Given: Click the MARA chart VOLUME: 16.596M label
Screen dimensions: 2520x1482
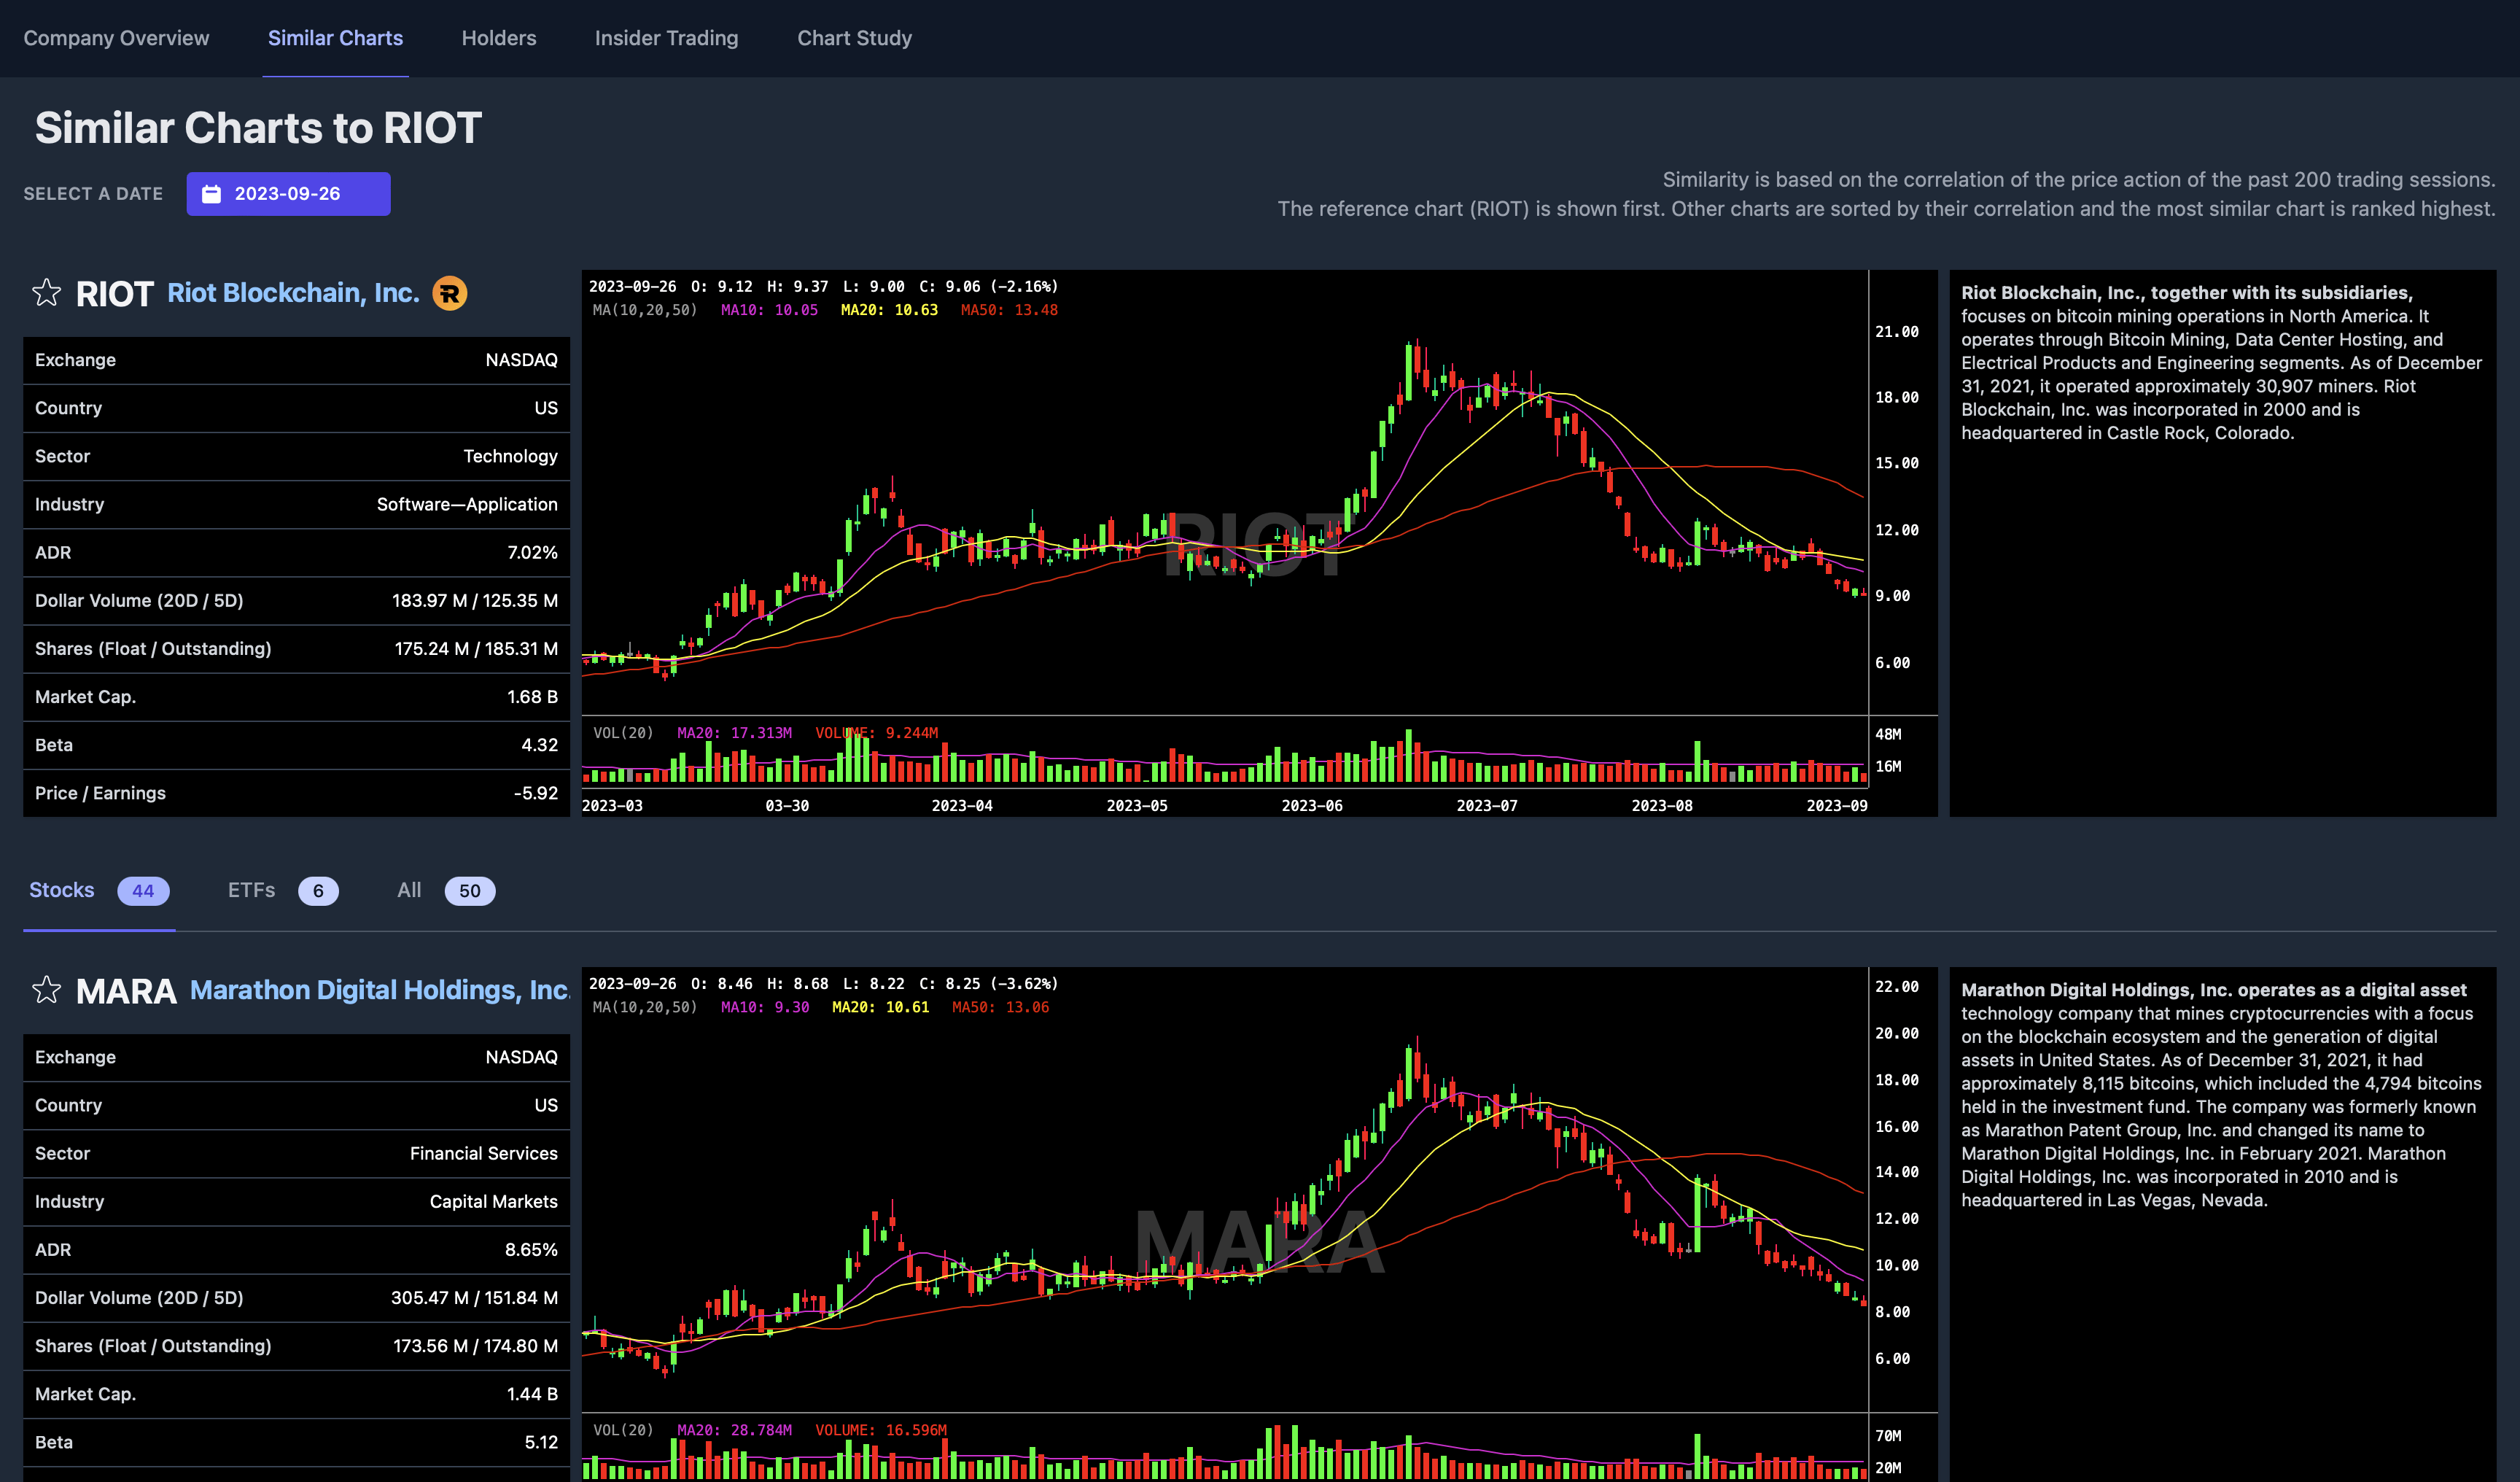Looking at the screenshot, I should click(880, 1430).
